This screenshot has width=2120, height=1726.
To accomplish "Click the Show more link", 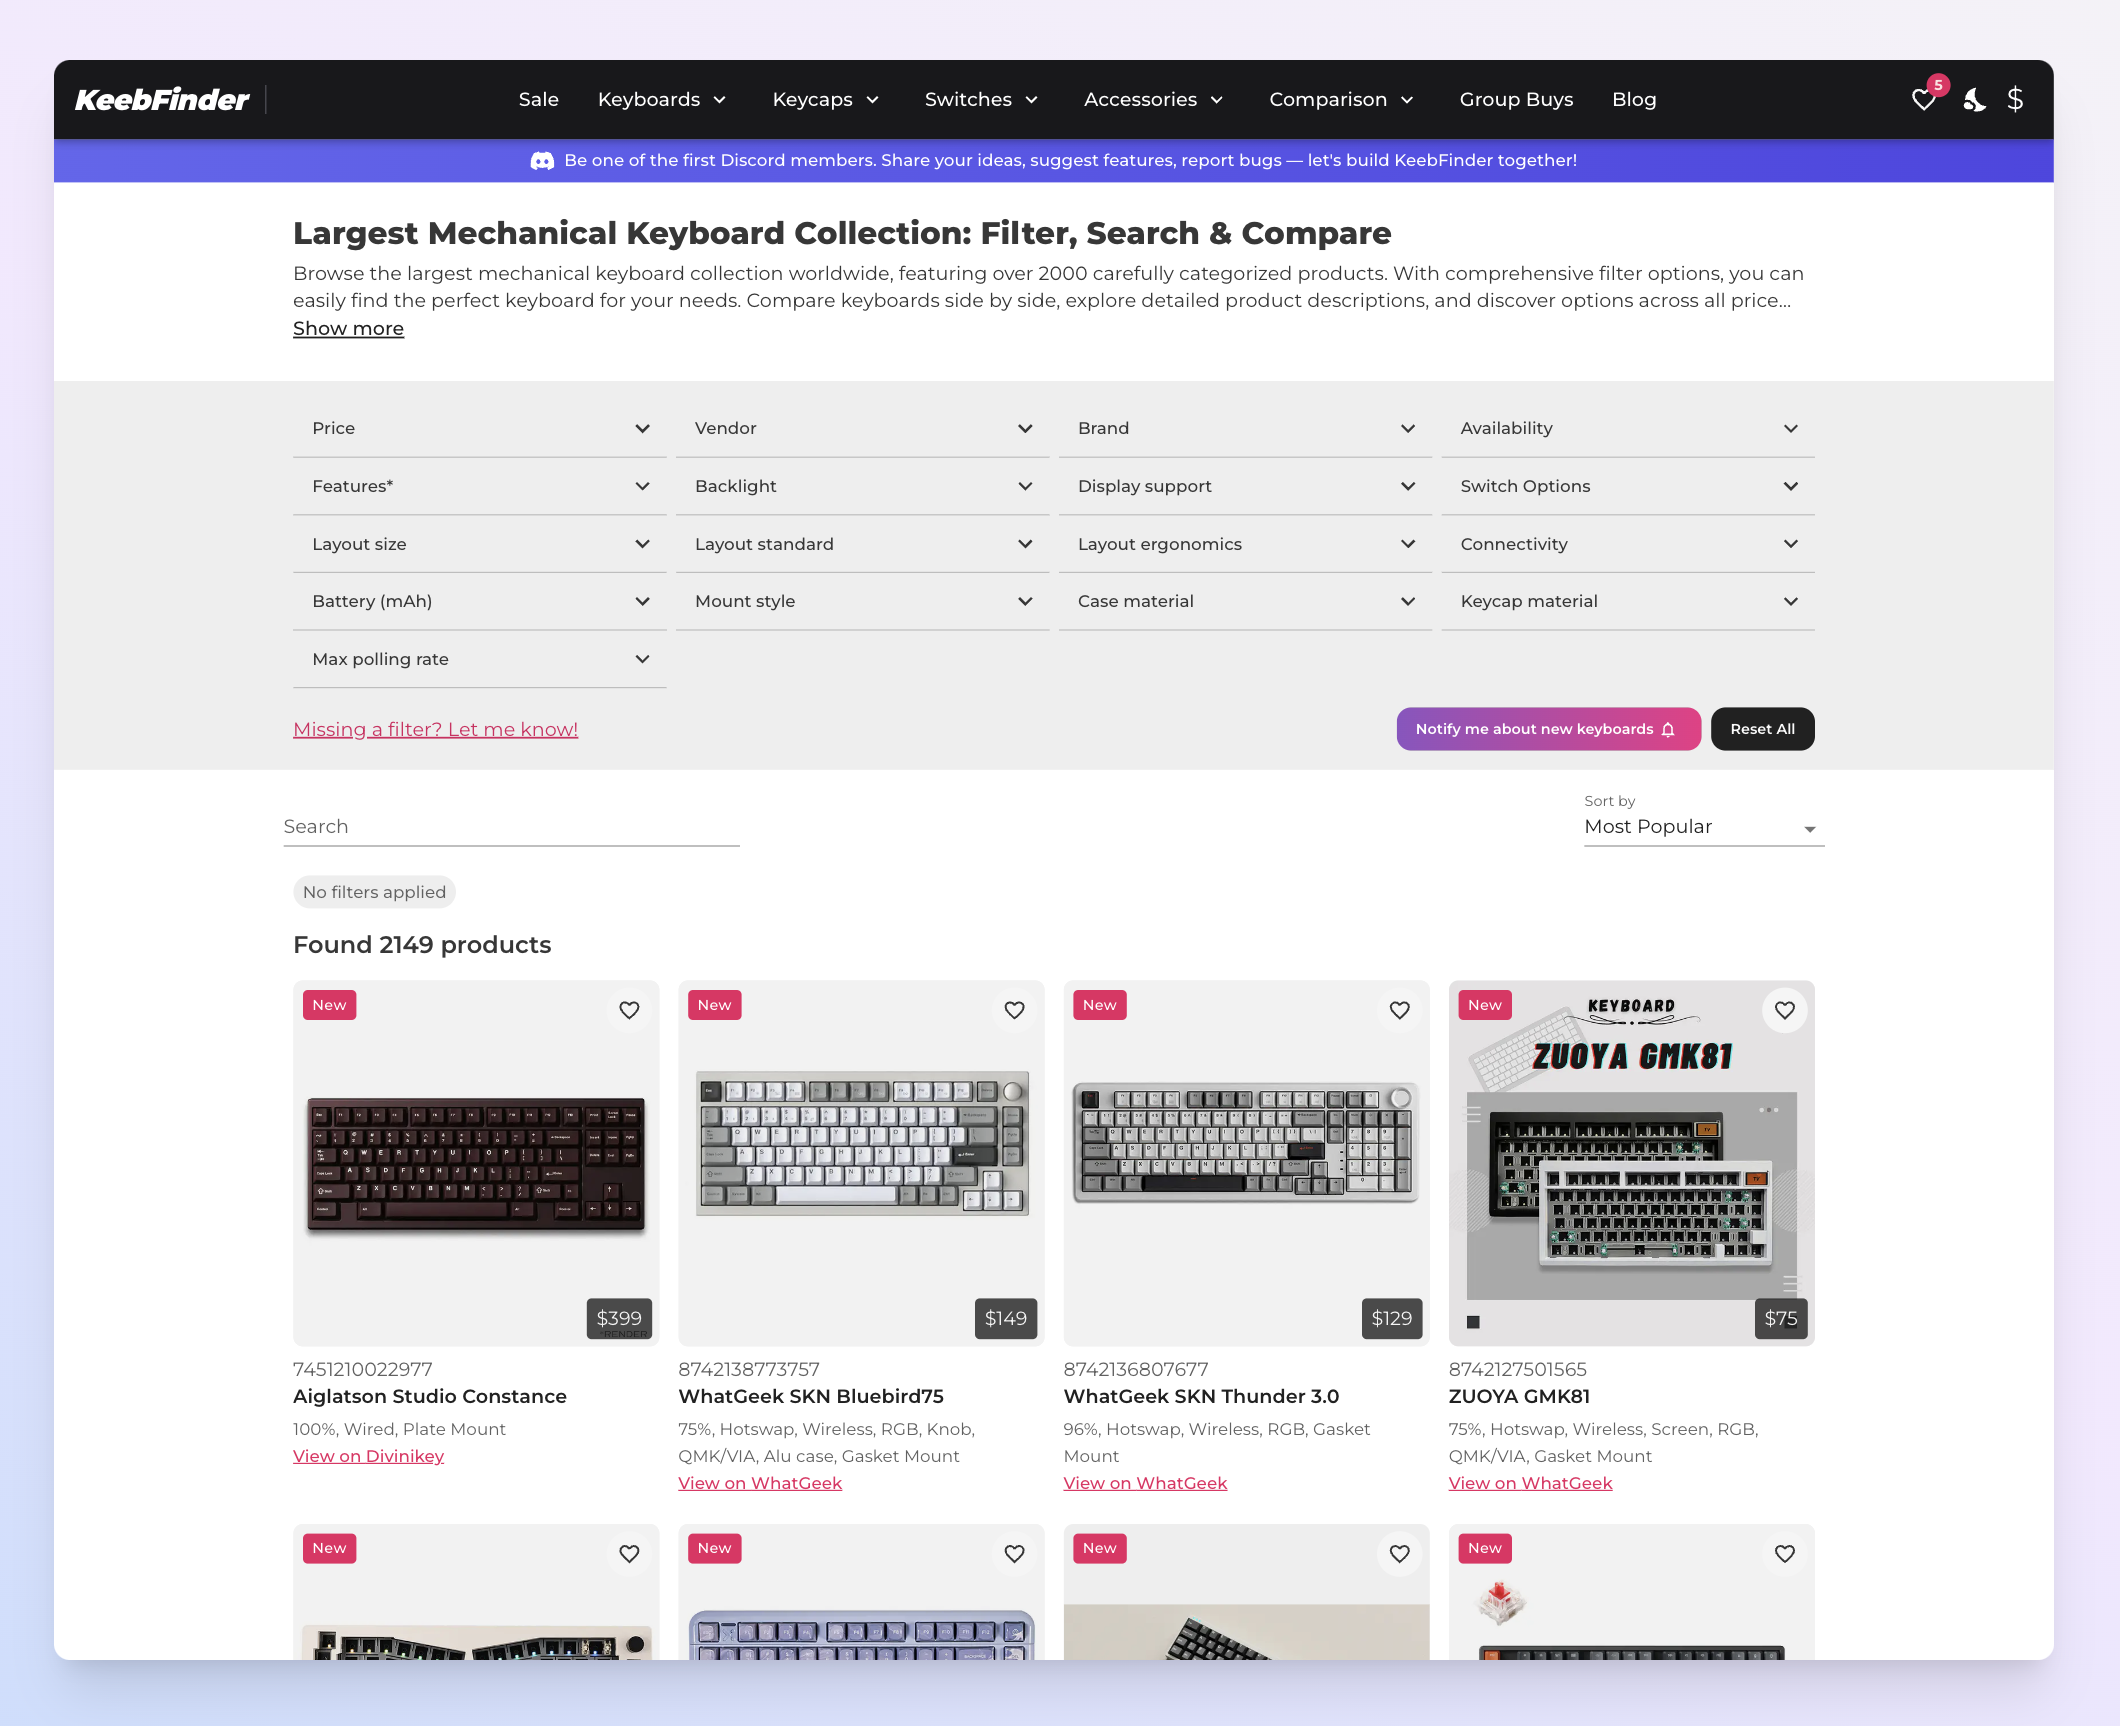I will [348, 329].
